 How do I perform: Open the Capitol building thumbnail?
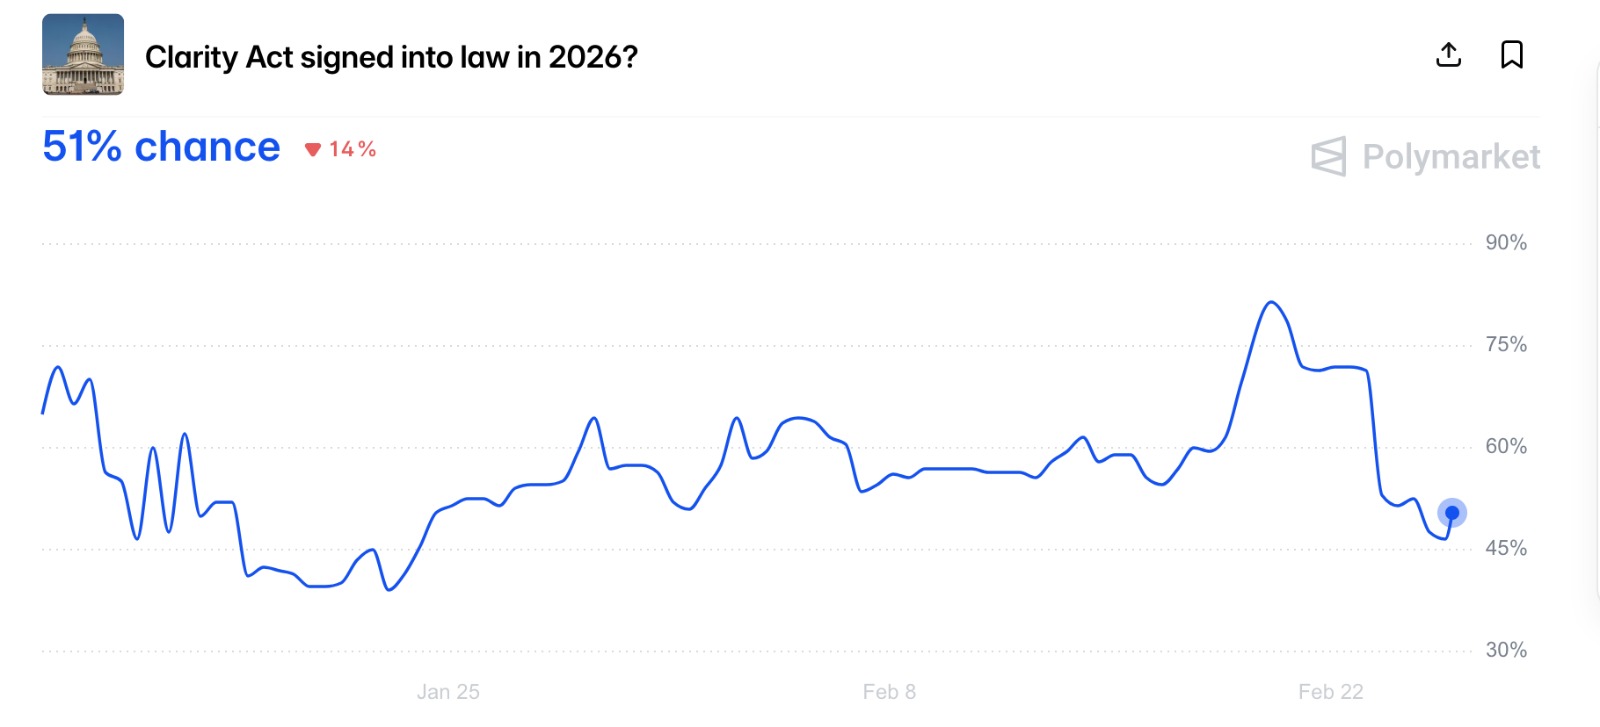tap(83, 55)
